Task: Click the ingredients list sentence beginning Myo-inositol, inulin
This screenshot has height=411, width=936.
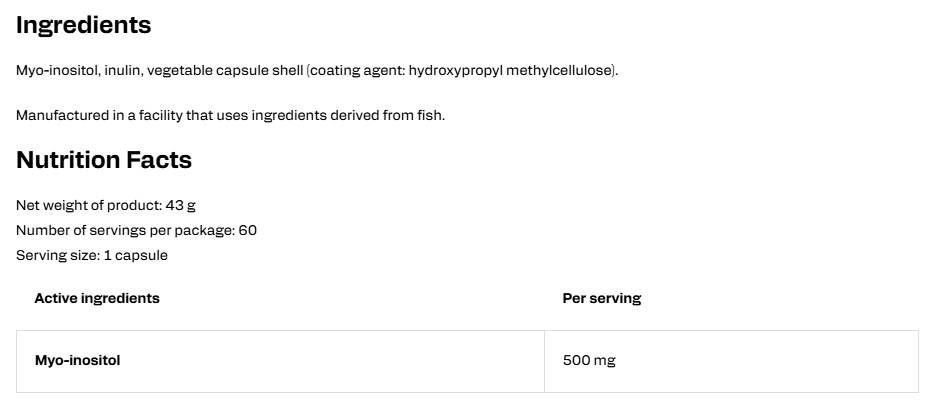Action: (317, 70)
